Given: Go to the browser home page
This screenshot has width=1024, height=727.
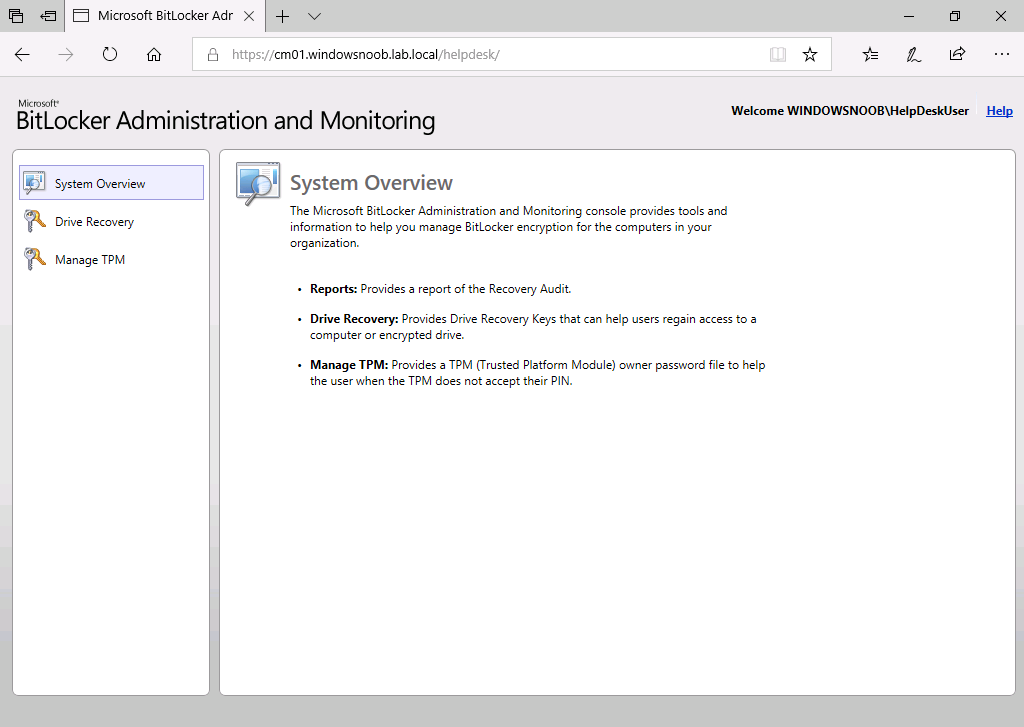Looking at the screenshot, I should click(153, 54).
